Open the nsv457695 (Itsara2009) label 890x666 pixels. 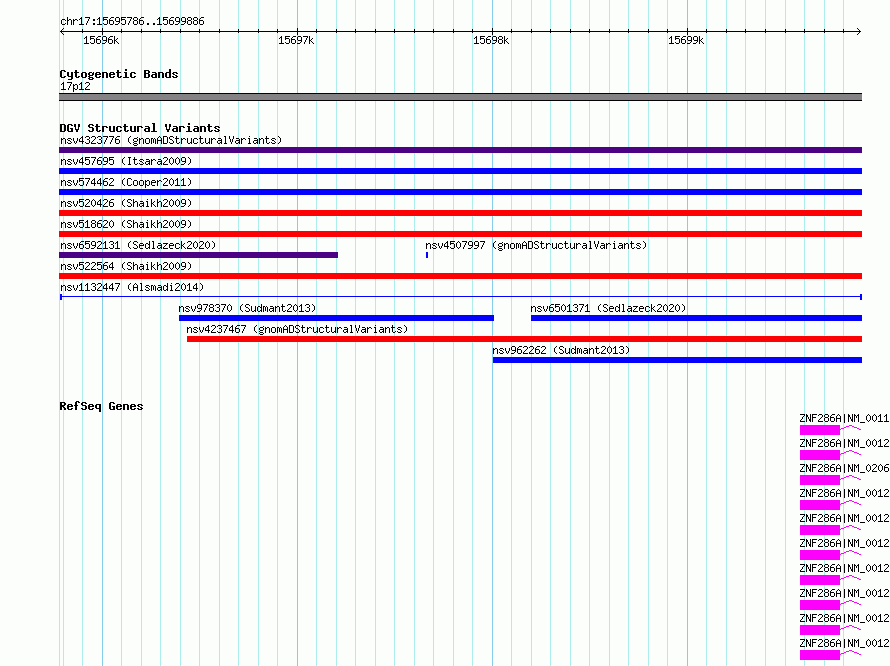(x=126, y=161)
